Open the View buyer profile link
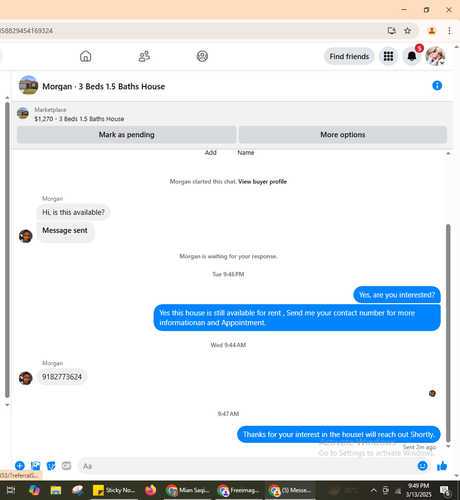The height and width of the screenshot is (500, 460). (x=262, y=182)
